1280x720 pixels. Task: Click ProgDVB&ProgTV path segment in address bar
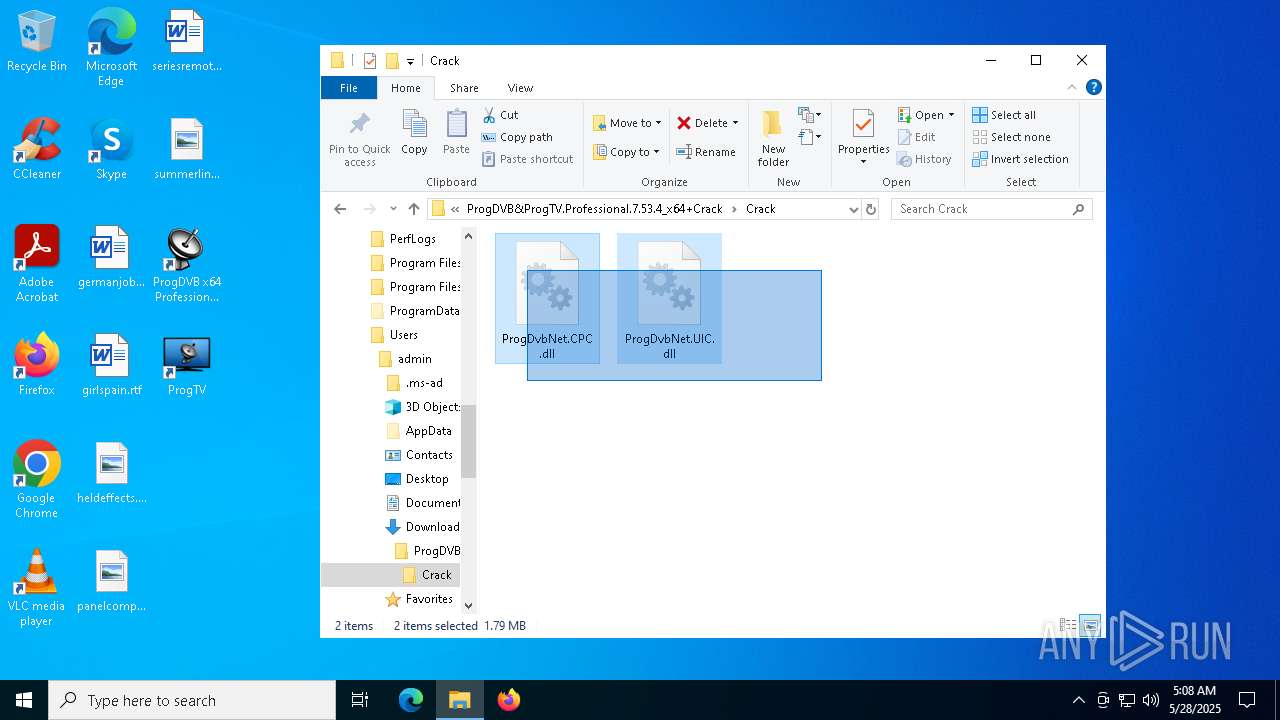(x=594, y=209)
